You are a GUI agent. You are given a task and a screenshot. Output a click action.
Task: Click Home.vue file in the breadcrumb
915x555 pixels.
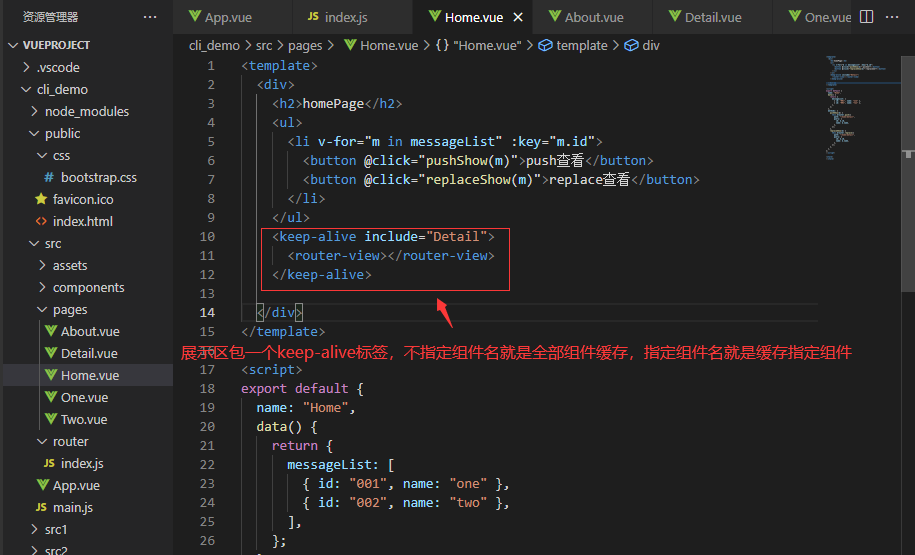coord(381,46)
